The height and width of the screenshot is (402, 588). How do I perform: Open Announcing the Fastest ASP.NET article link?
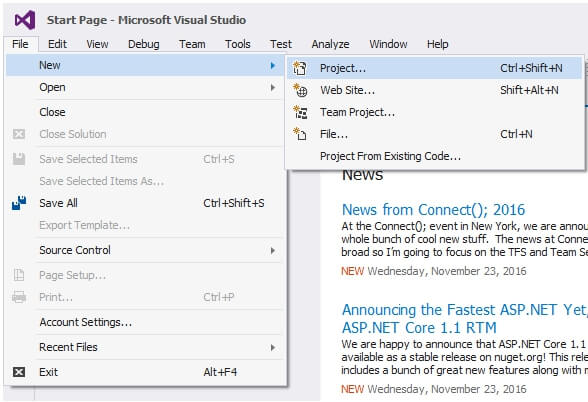tap(464, 319)
